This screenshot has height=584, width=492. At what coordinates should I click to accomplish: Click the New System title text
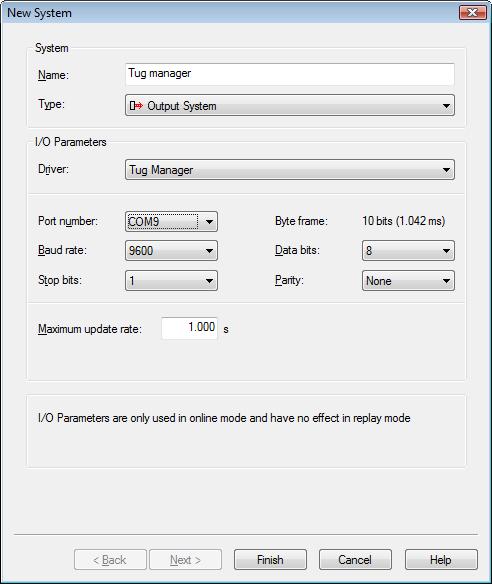click(x=39, y=13)
